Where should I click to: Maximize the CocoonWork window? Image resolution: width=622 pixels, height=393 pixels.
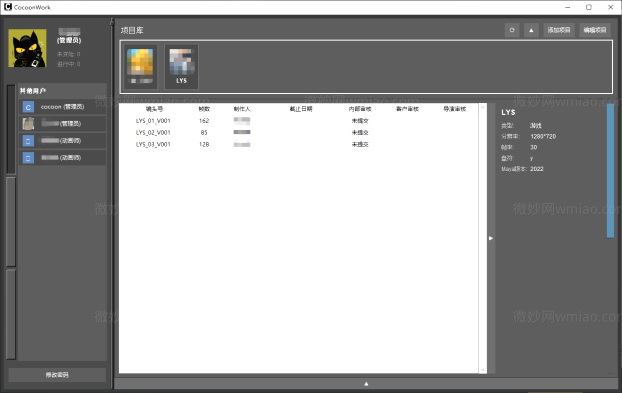[x=589, y=7]
